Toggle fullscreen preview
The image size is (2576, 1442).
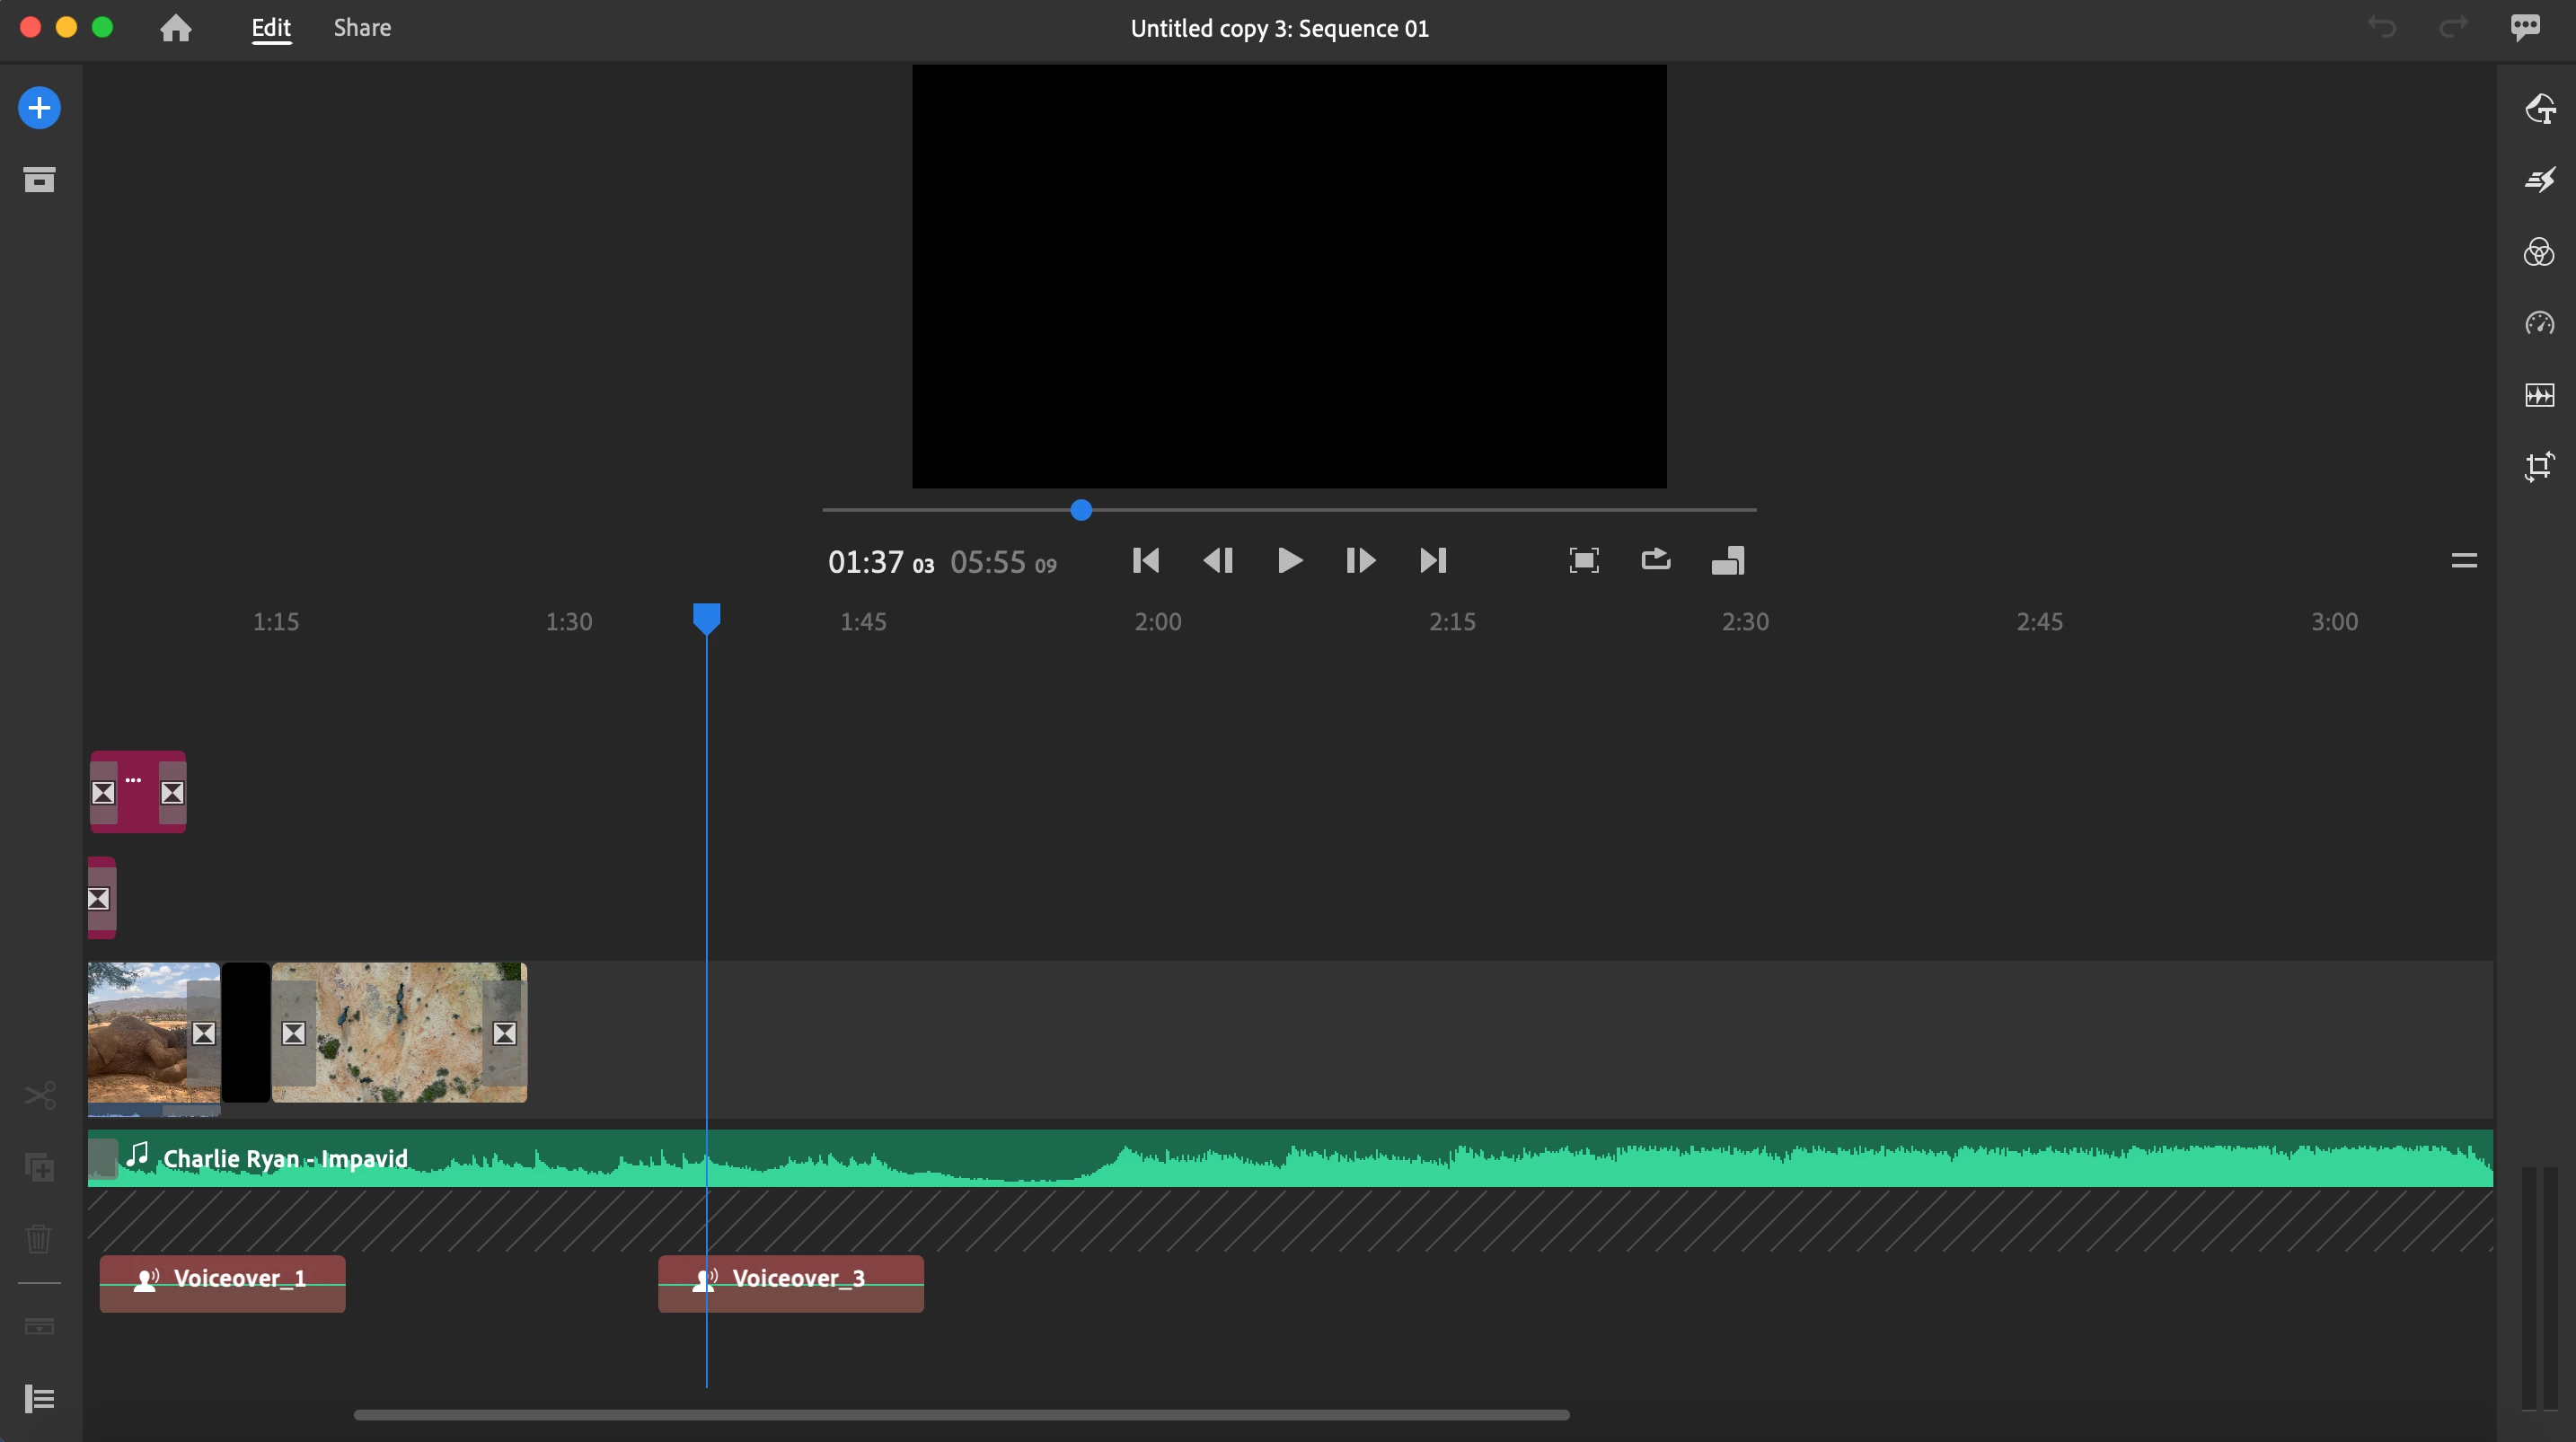[x=1584, y=560]
